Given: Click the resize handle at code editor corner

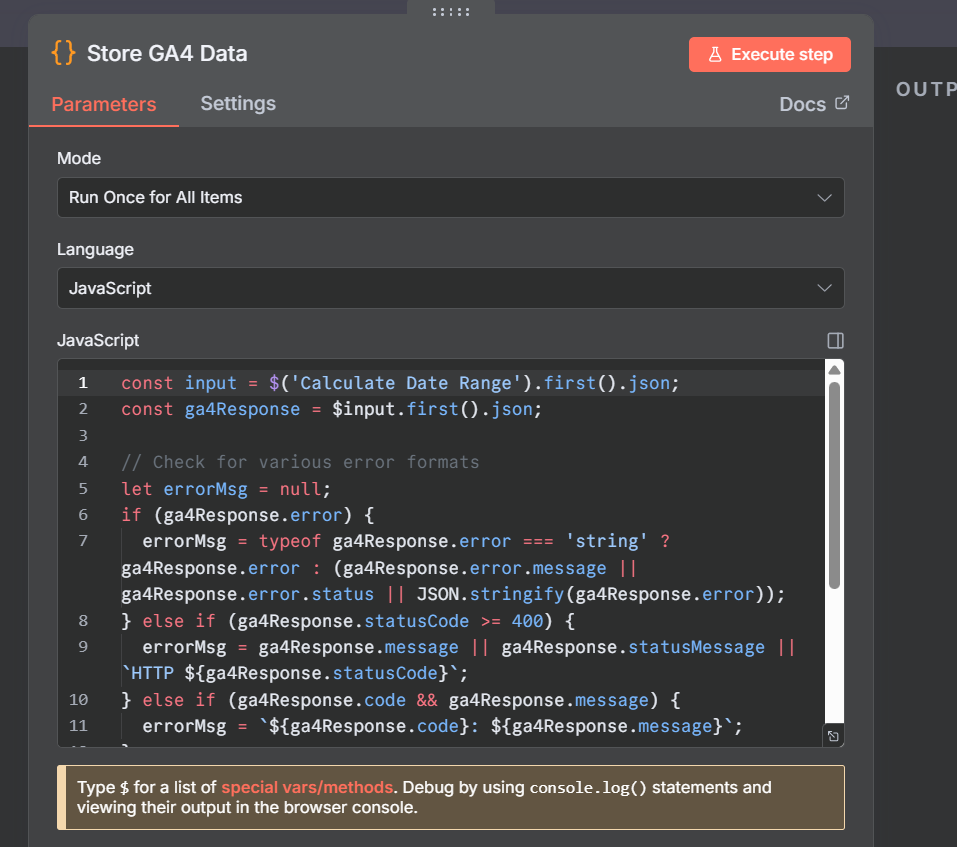Looking at the screenshot, I should click(x=833, y=736).
